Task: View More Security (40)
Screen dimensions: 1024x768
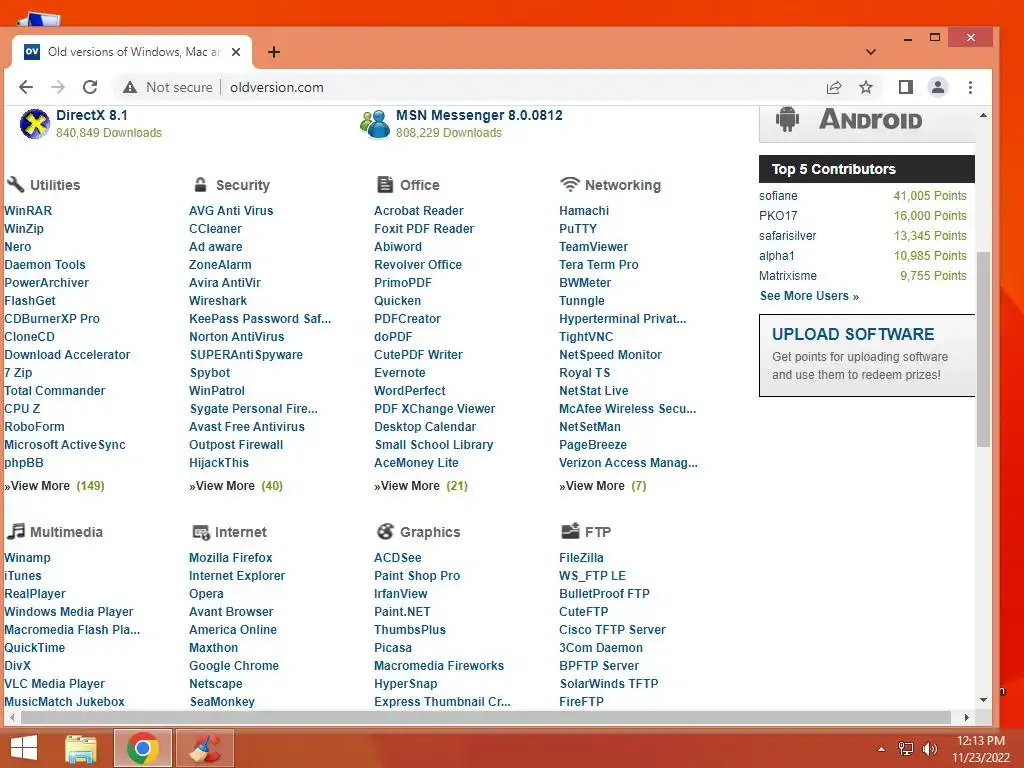Action: [x=236, y=486]
